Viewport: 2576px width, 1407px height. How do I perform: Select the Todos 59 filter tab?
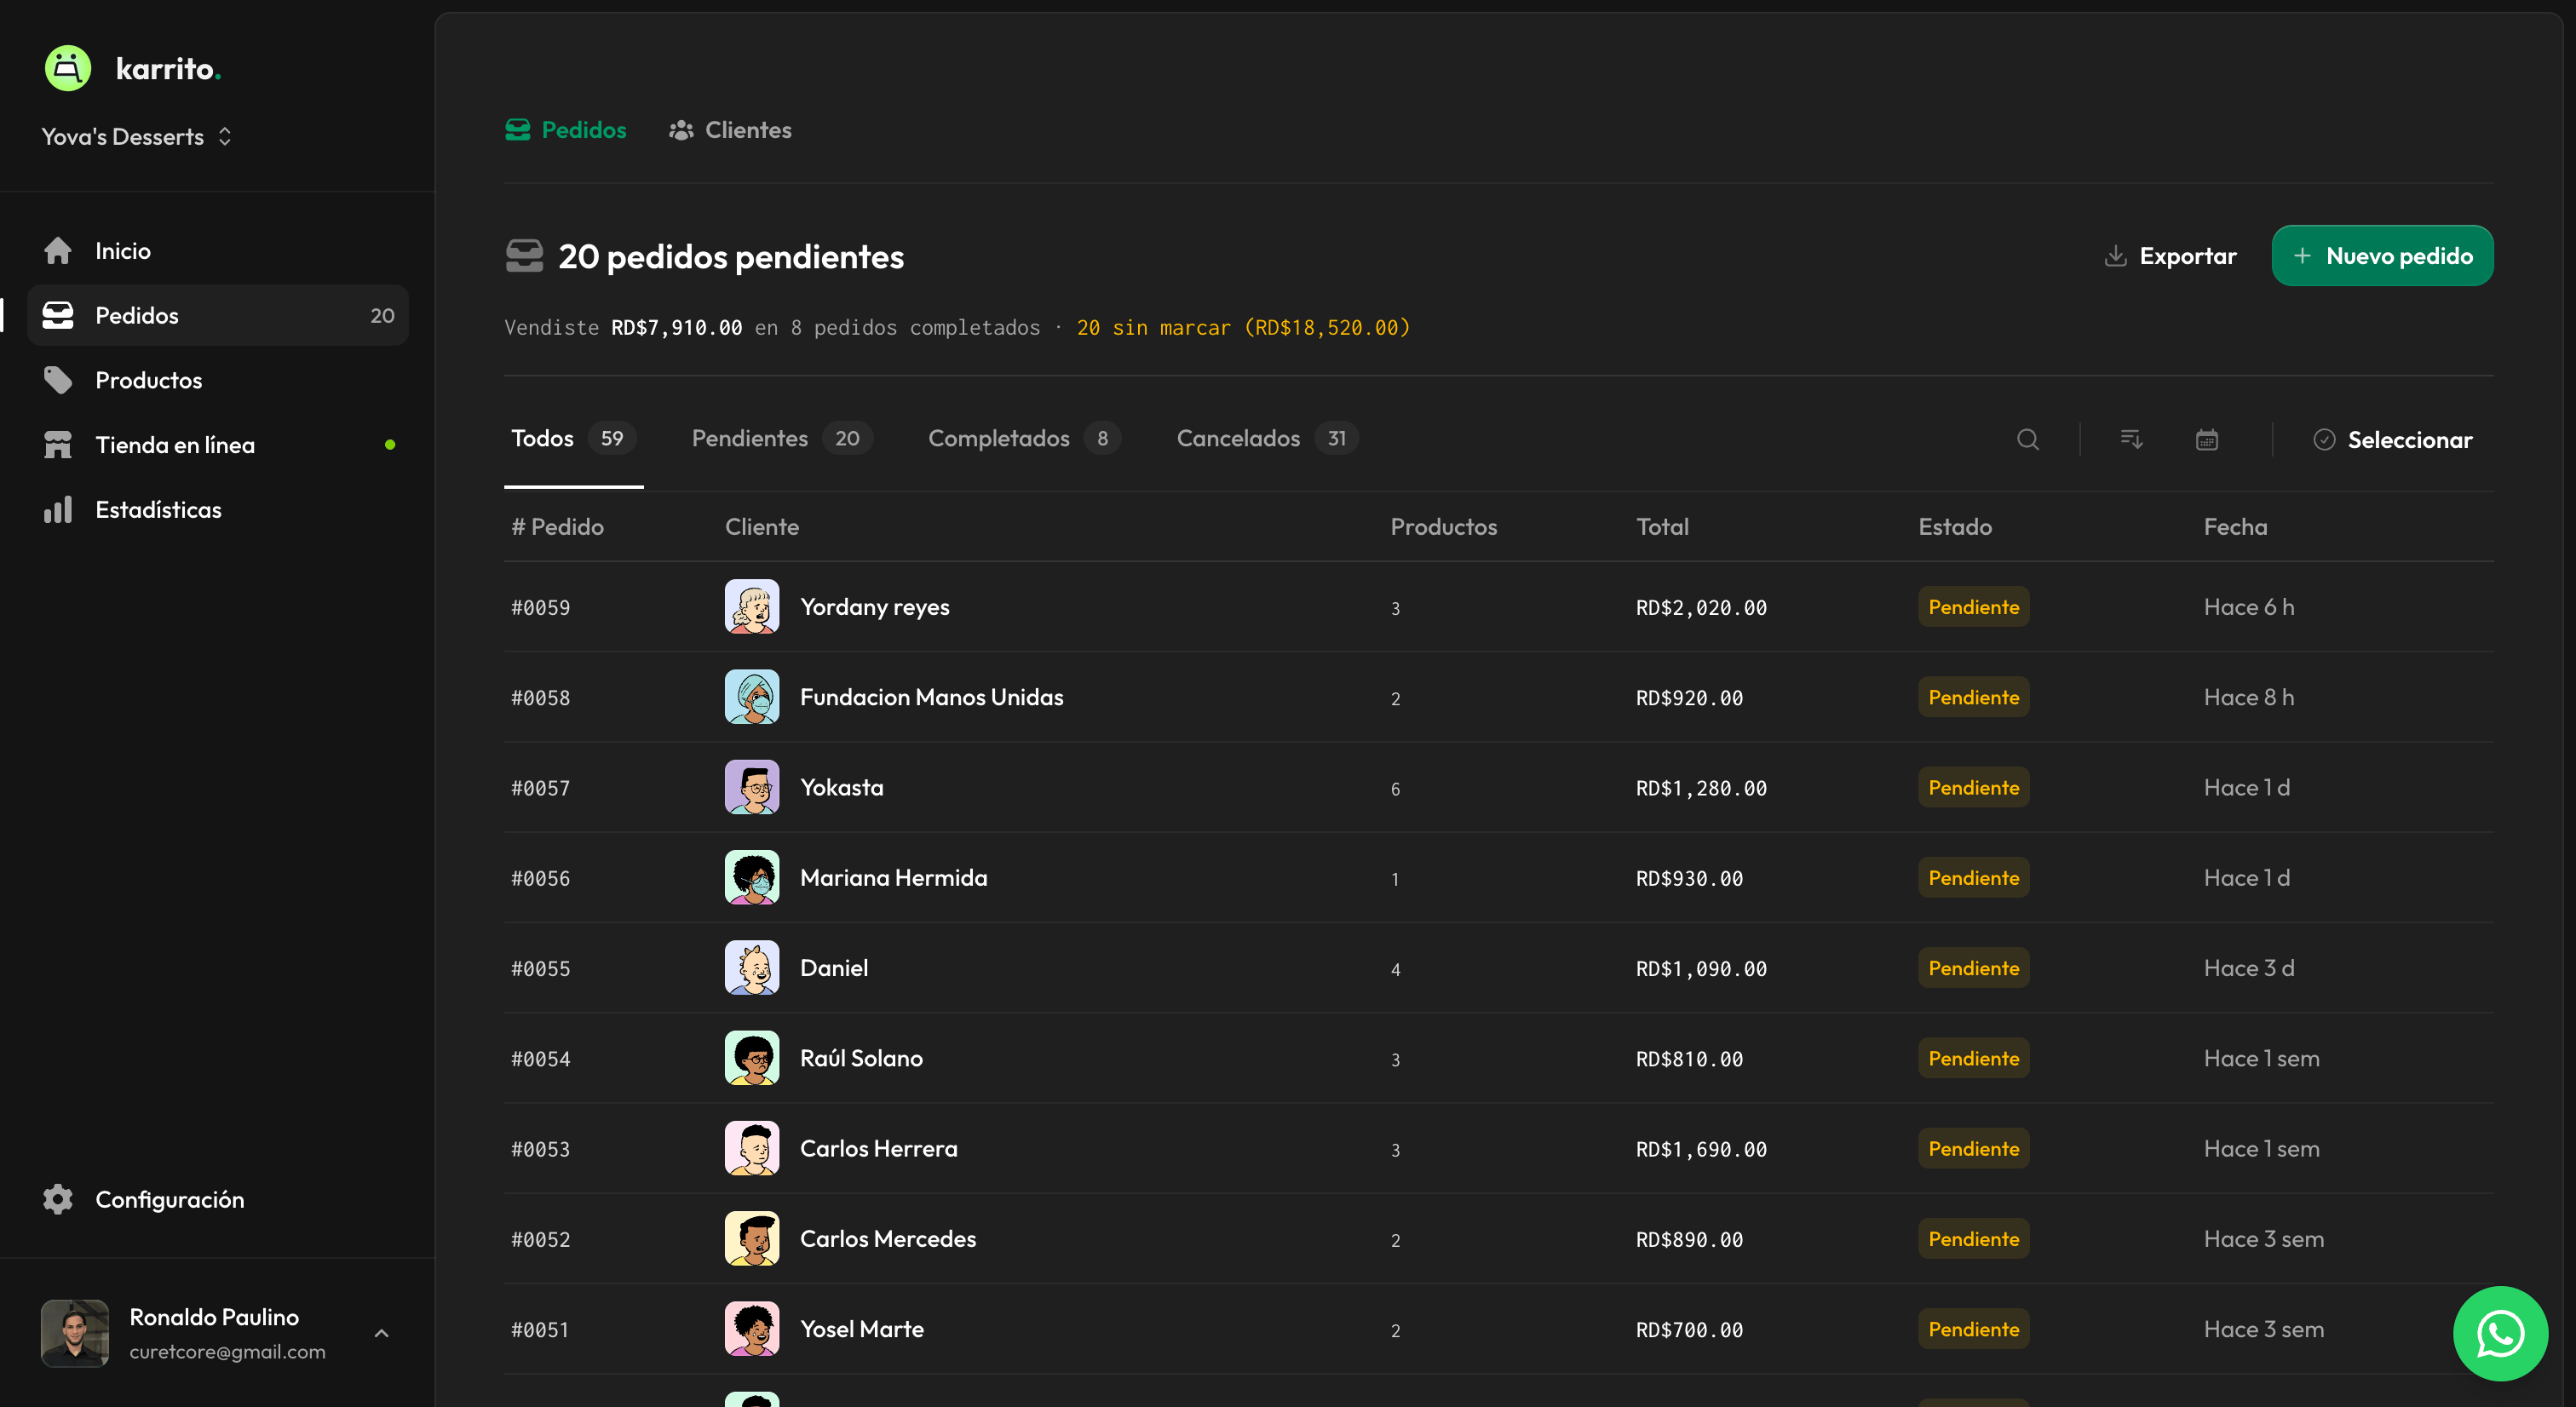click(x=573, y=439)
